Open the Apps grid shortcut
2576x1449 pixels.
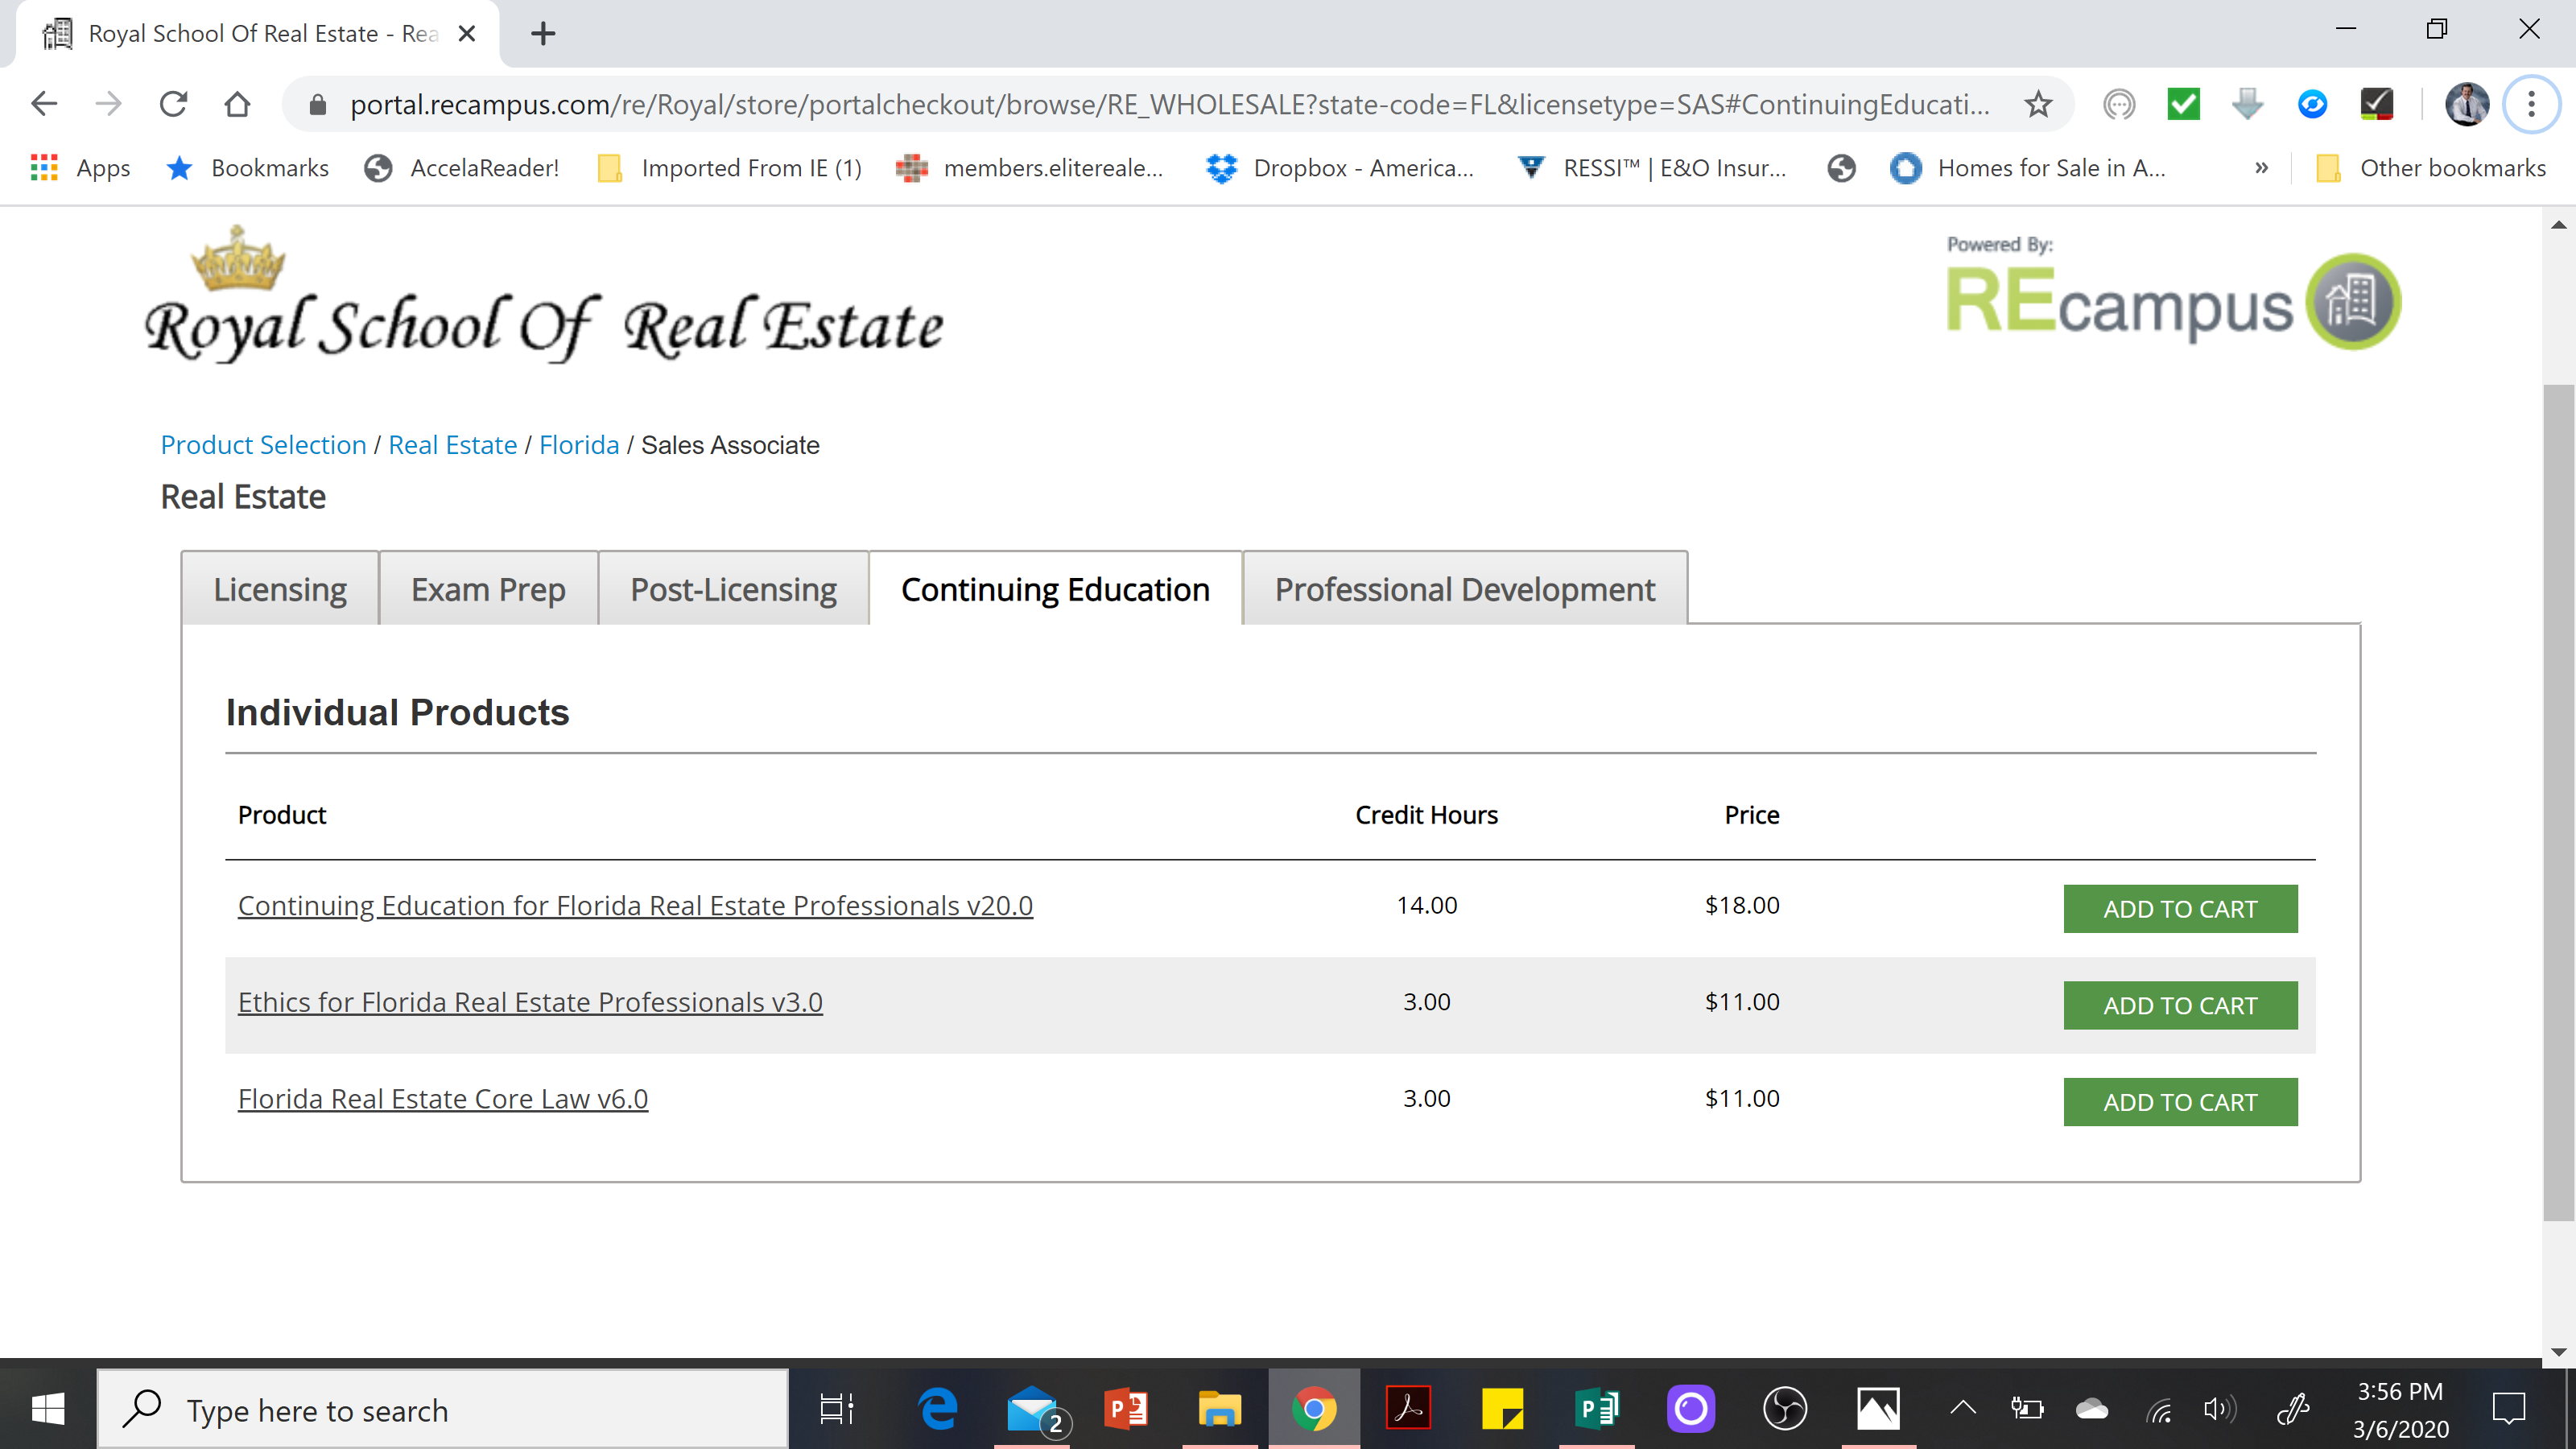click(x=80, y=168)
